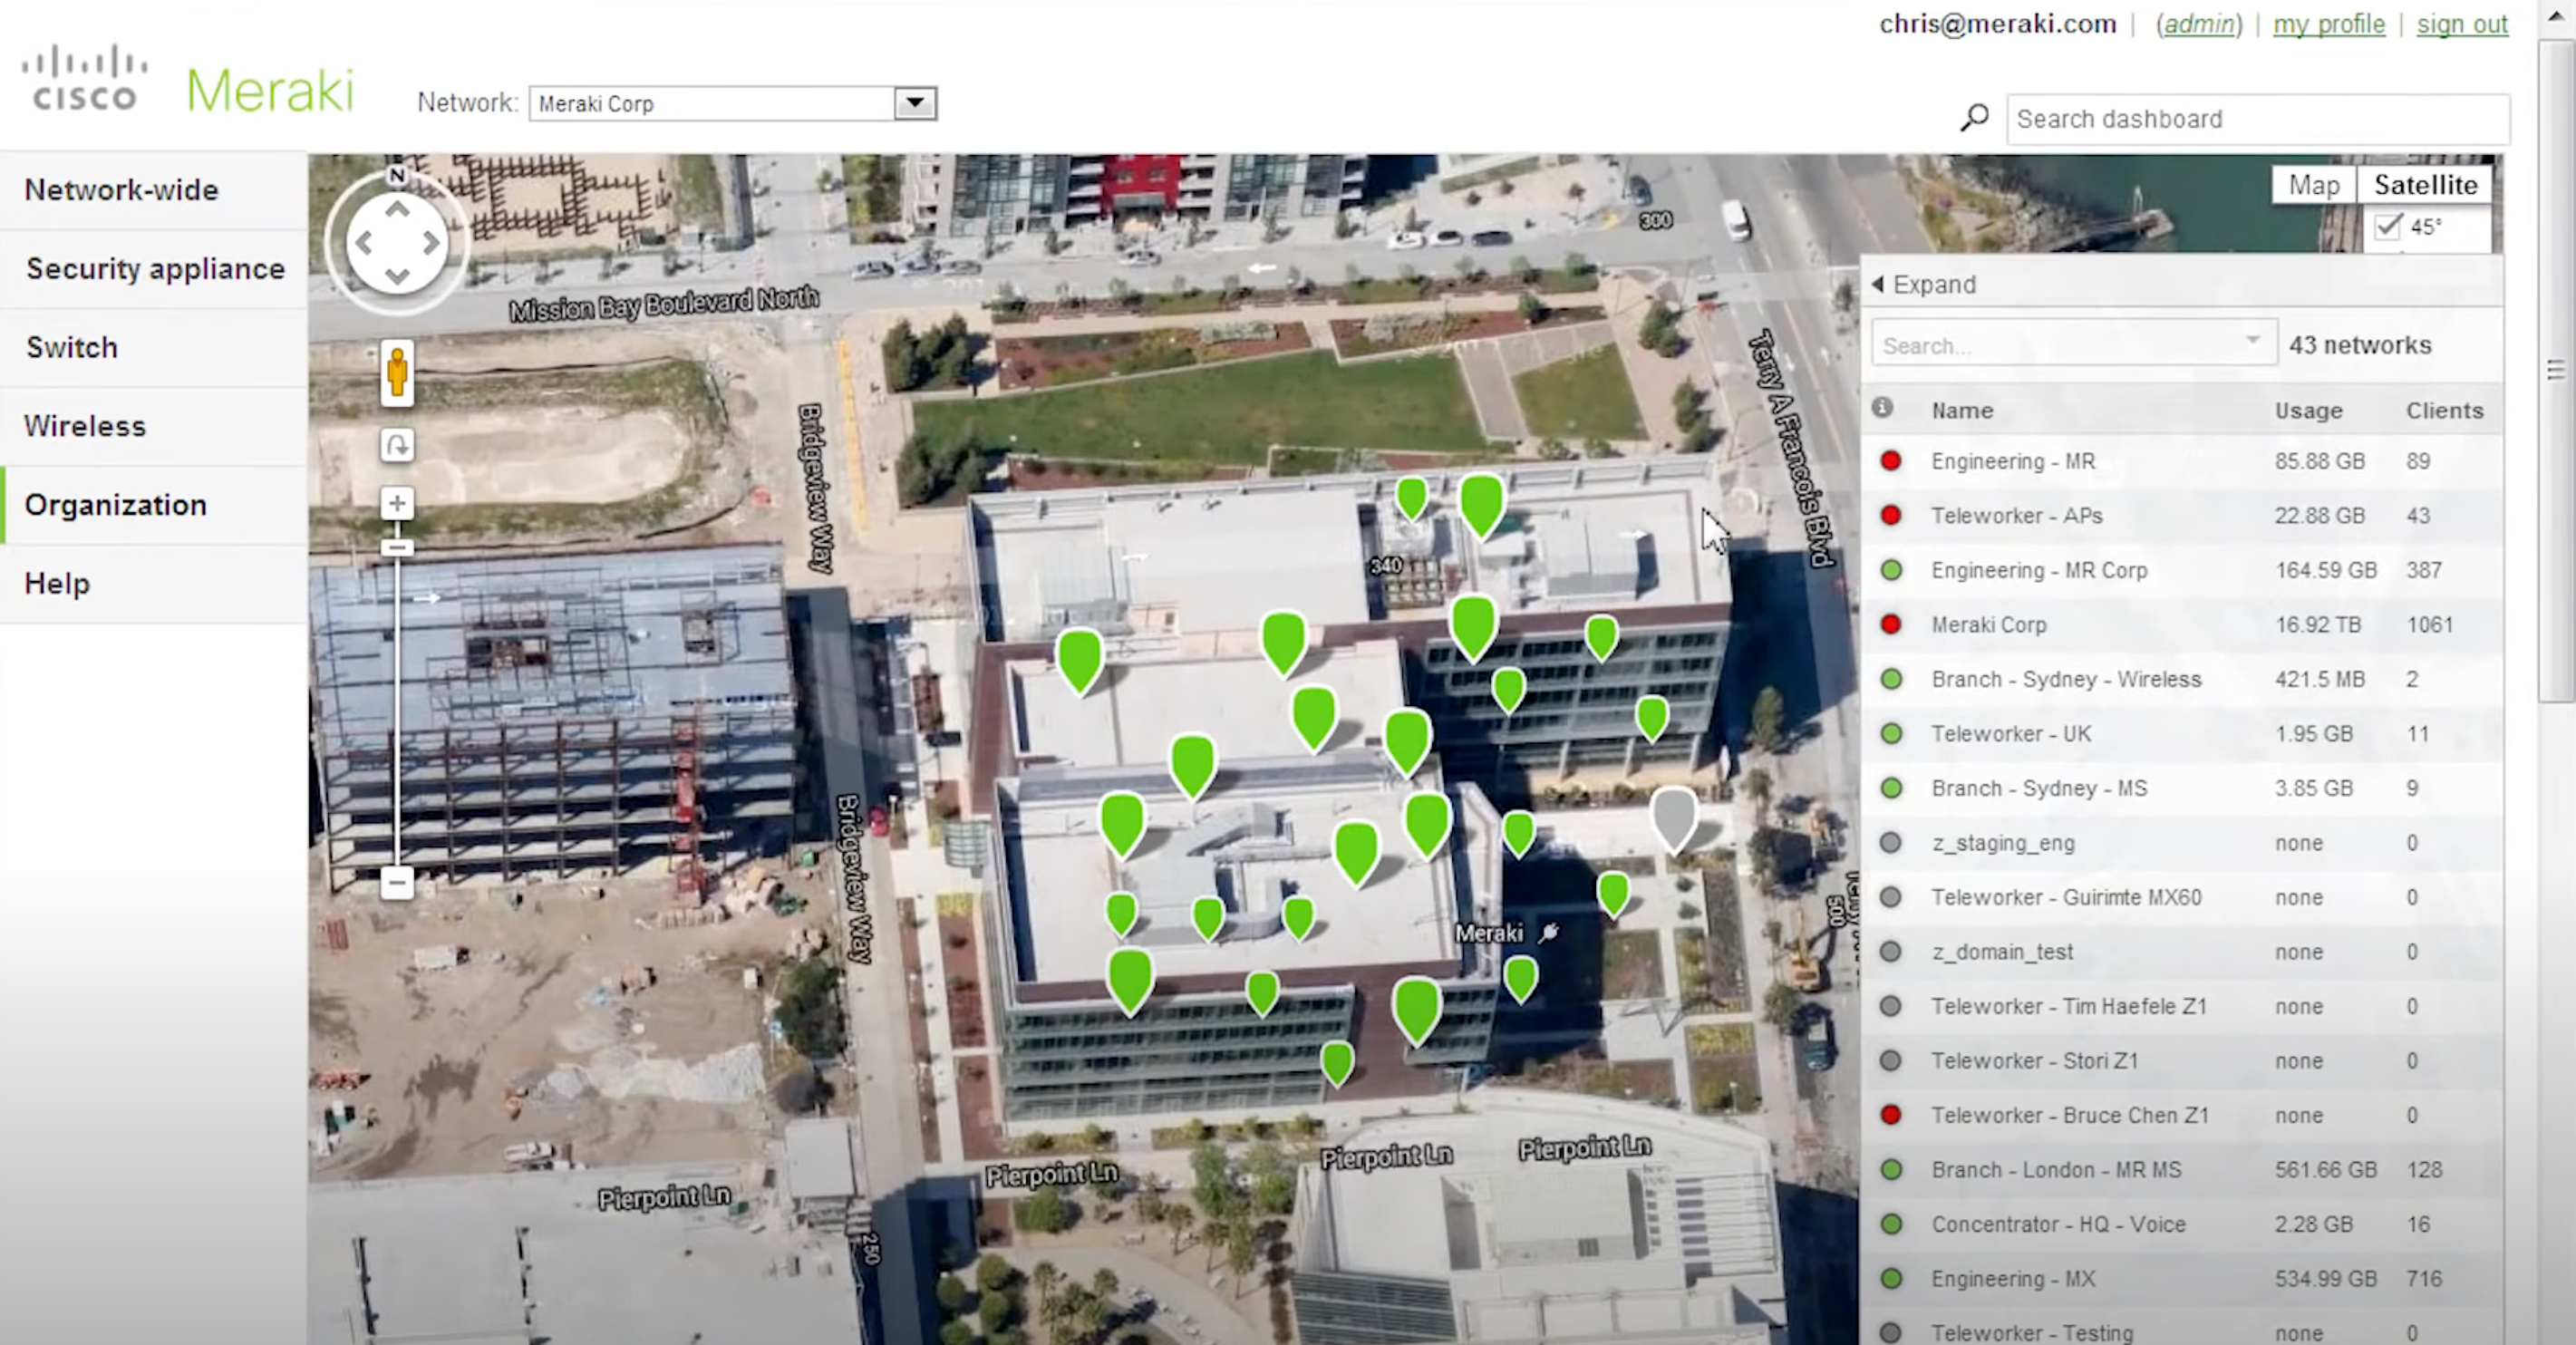Open the my profile link
The height and width of the screenshot is (1345, 2576).
click(x=2328, y=24)
